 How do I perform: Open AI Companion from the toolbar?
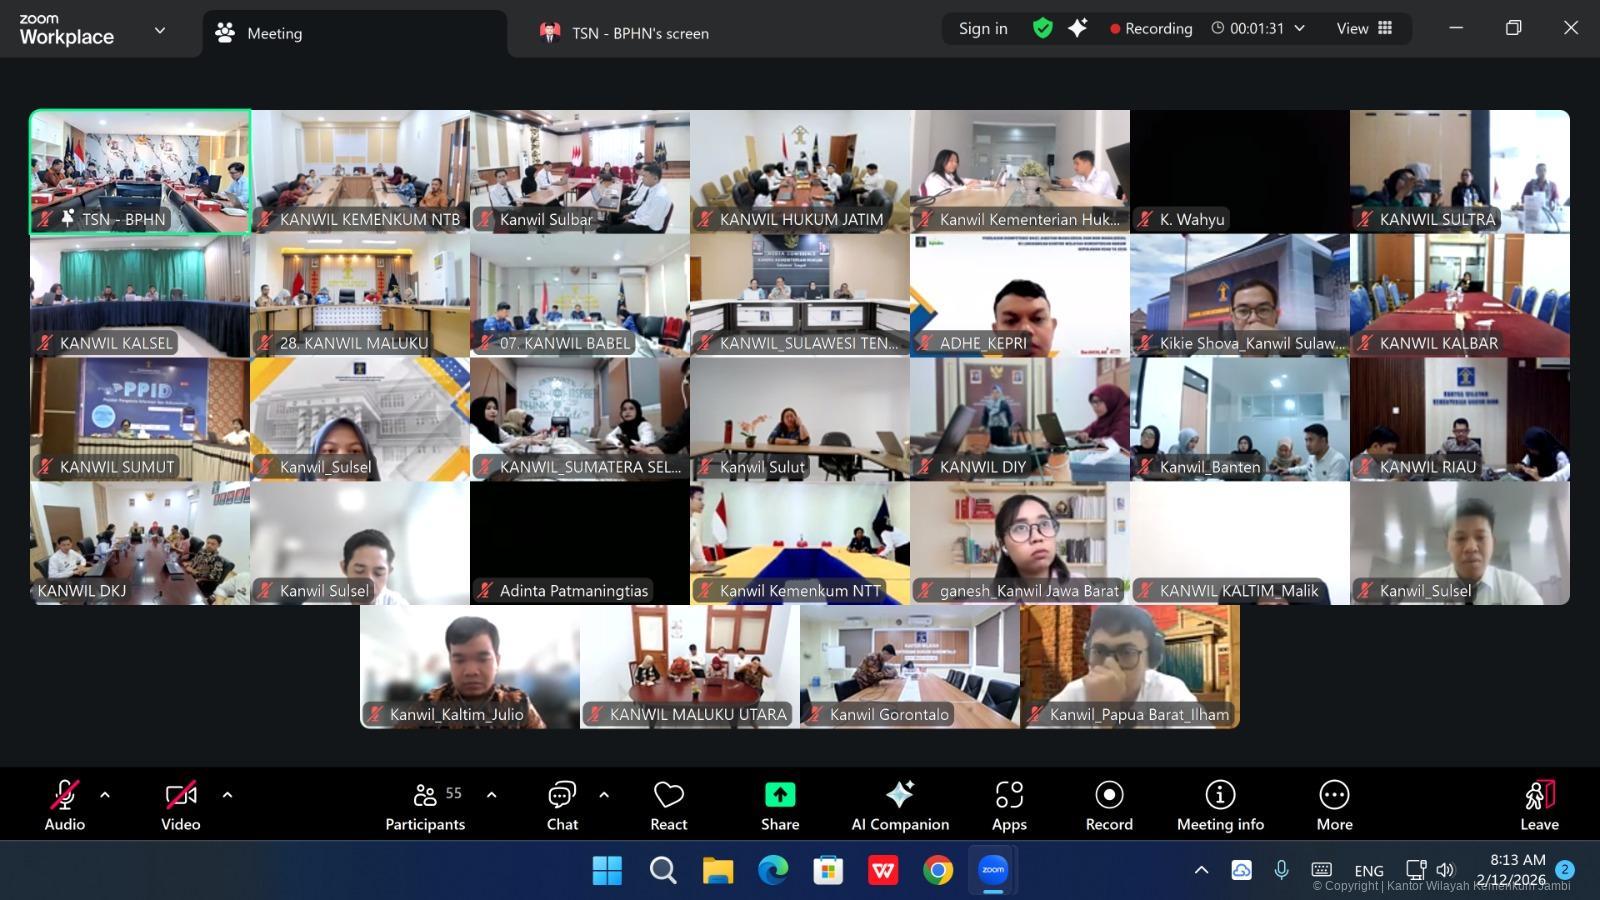(899, 804)
